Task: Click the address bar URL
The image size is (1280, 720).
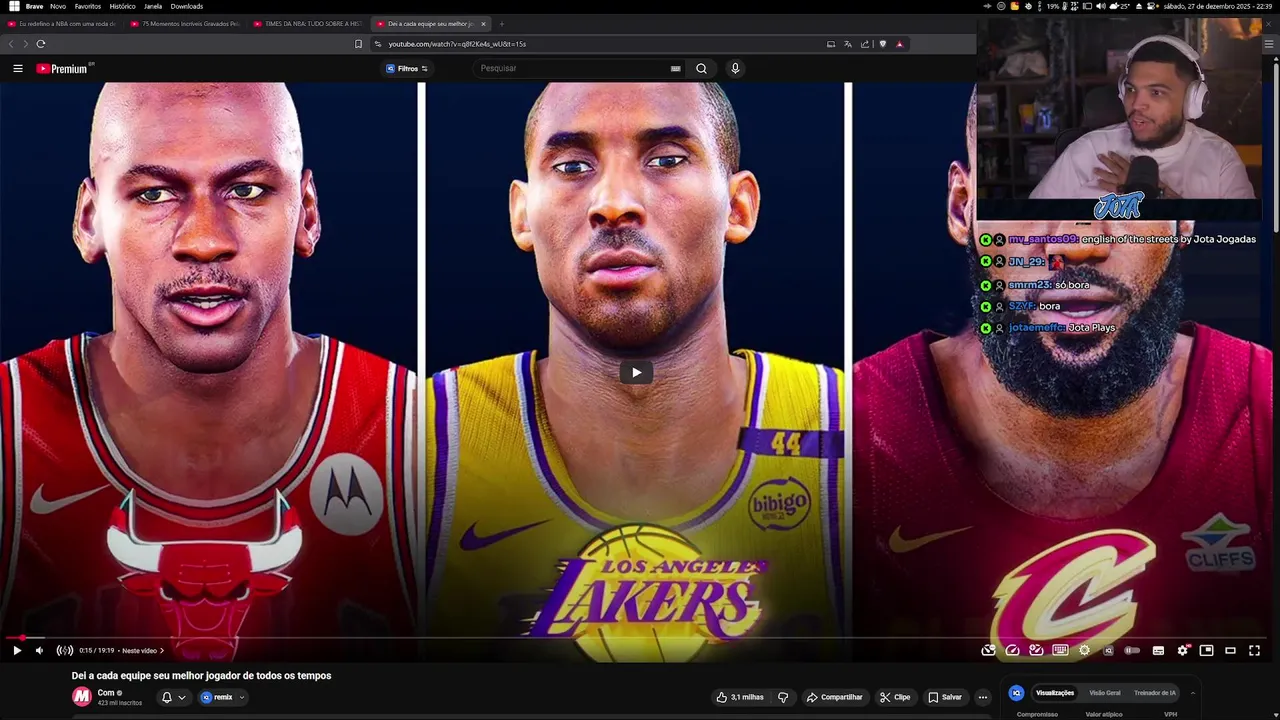Action: pyautogui.click(x=457, y=44)
